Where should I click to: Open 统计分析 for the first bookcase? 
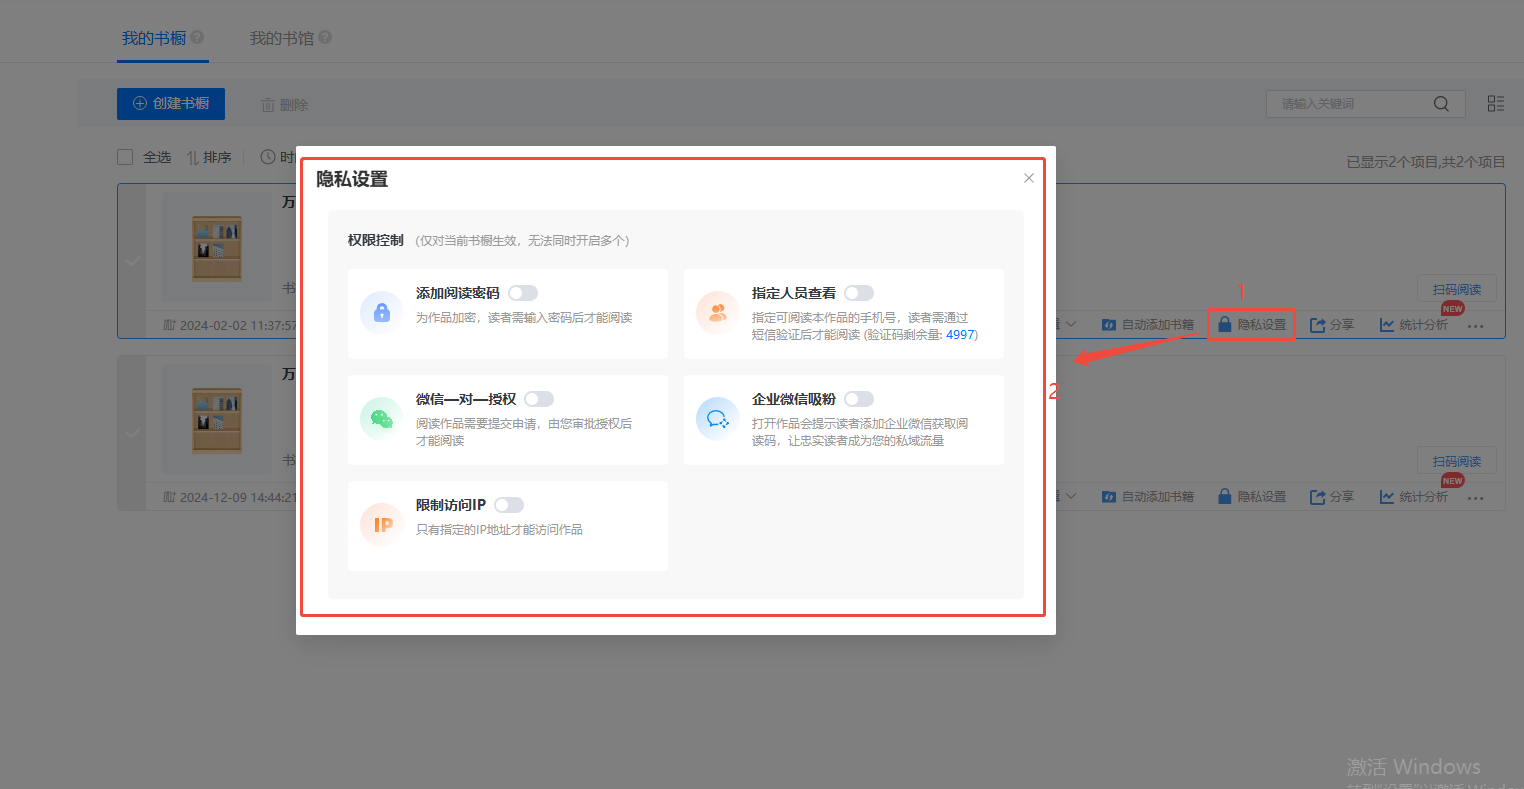point(1414,325)
